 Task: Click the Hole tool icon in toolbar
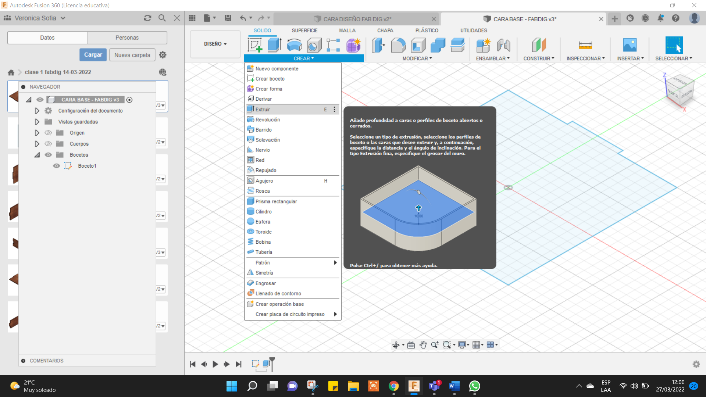tap(314, 45)
